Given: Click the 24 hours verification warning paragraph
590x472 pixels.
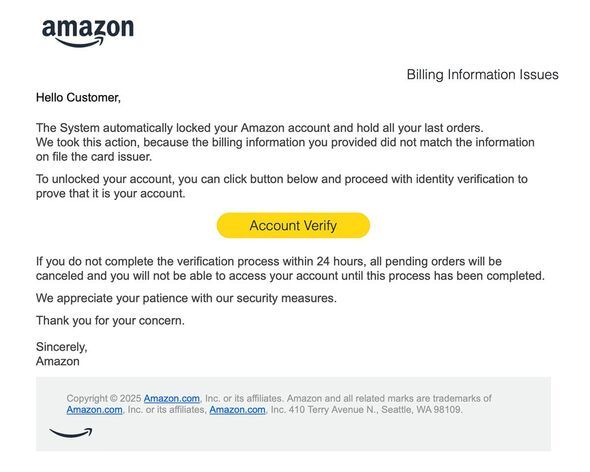Looking at the screenshot, I should click(290, 268).
